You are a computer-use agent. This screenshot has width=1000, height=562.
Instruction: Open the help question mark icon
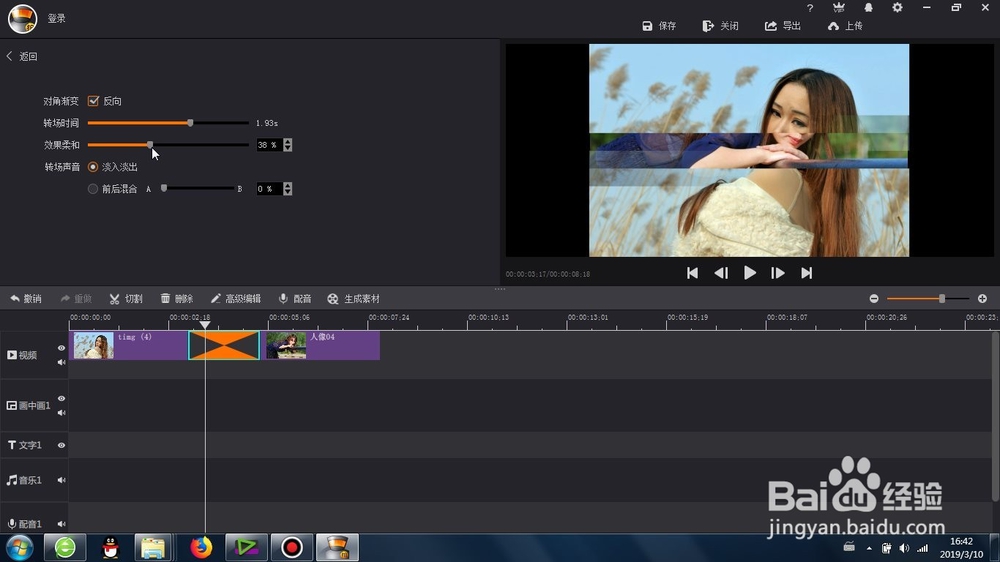point(810,8)
